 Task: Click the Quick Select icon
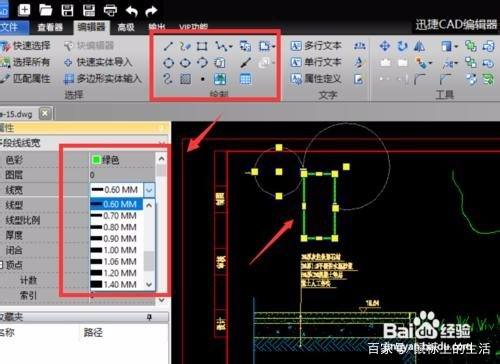[x=5, y=46]
